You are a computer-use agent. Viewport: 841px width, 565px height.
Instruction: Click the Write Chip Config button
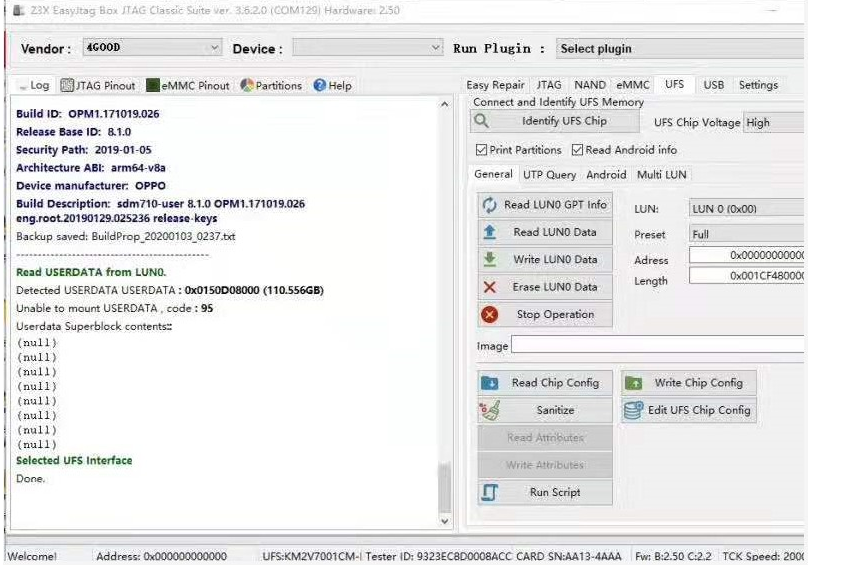(689, 383)
